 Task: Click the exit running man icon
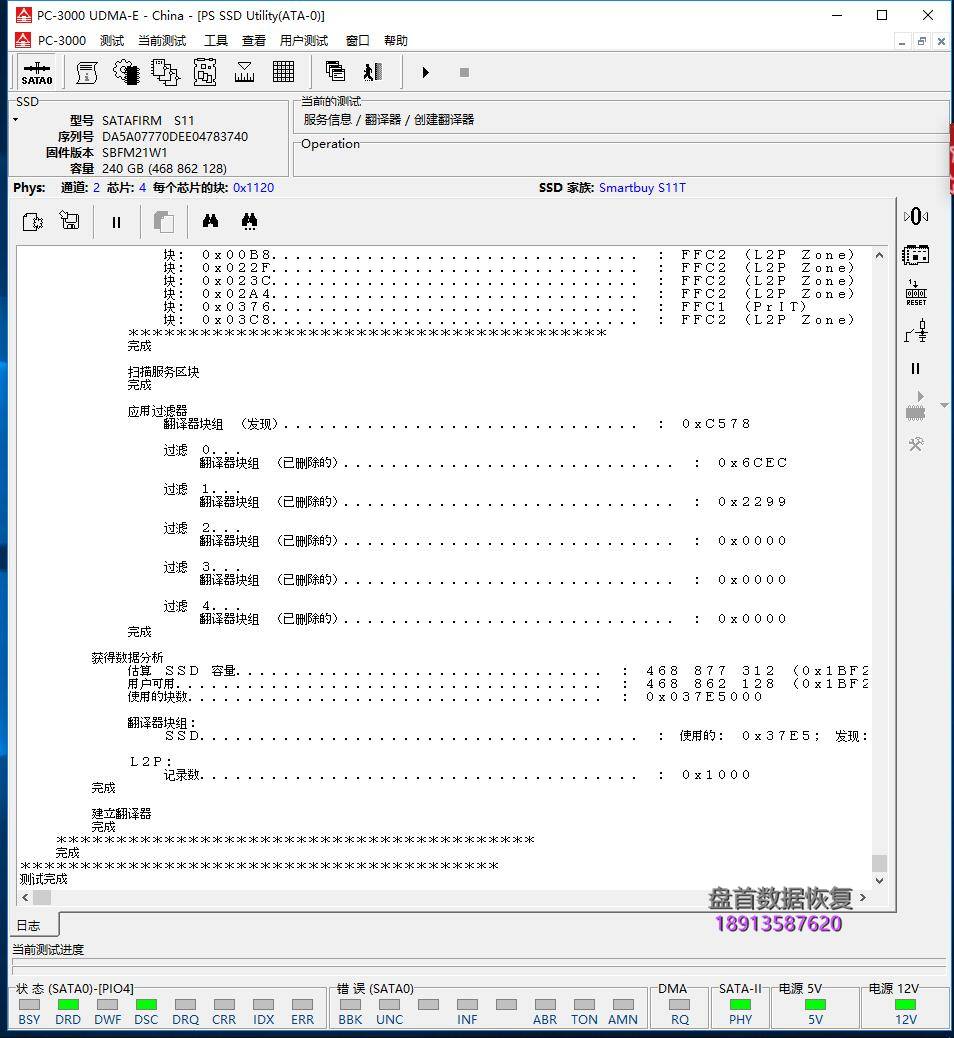pos(373,72)
